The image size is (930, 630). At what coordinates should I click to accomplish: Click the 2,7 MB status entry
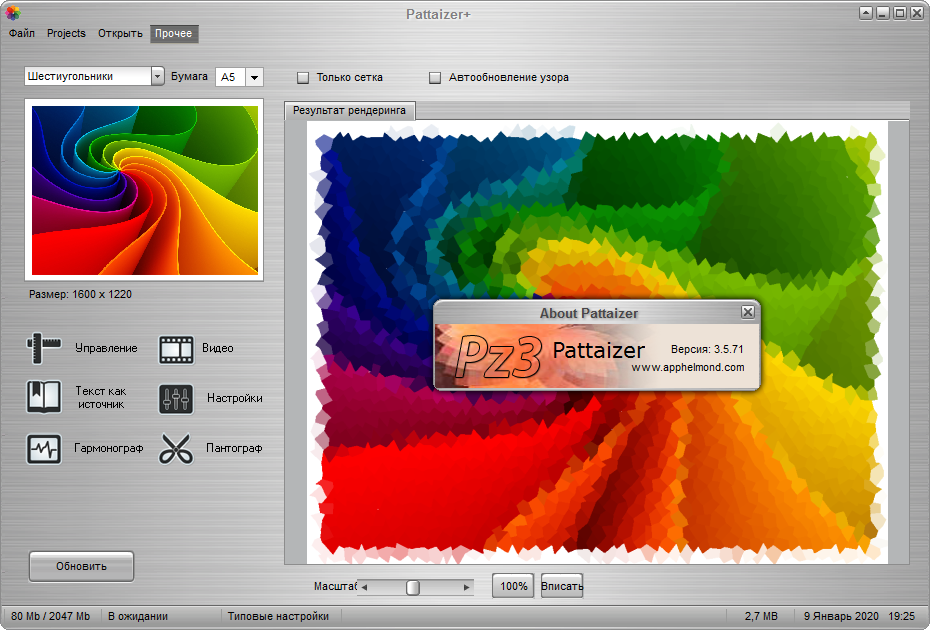(761, 616)
